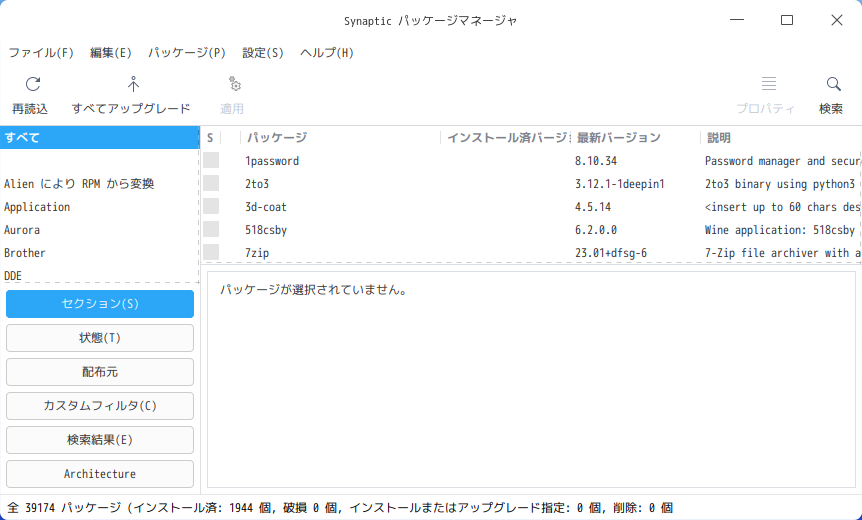Click the Search (検索) magnifier icon
The image size is (862, 520).
pos(833,84)
